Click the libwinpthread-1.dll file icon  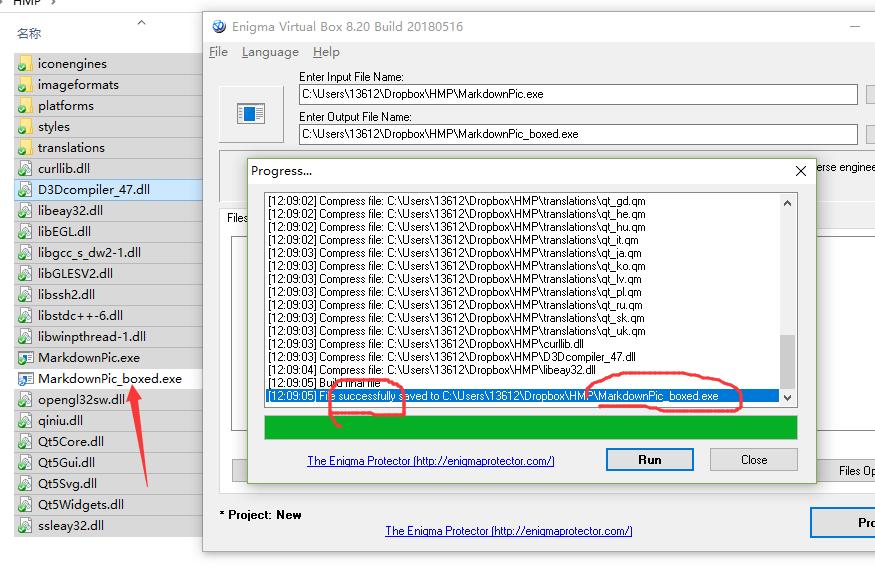25,337
